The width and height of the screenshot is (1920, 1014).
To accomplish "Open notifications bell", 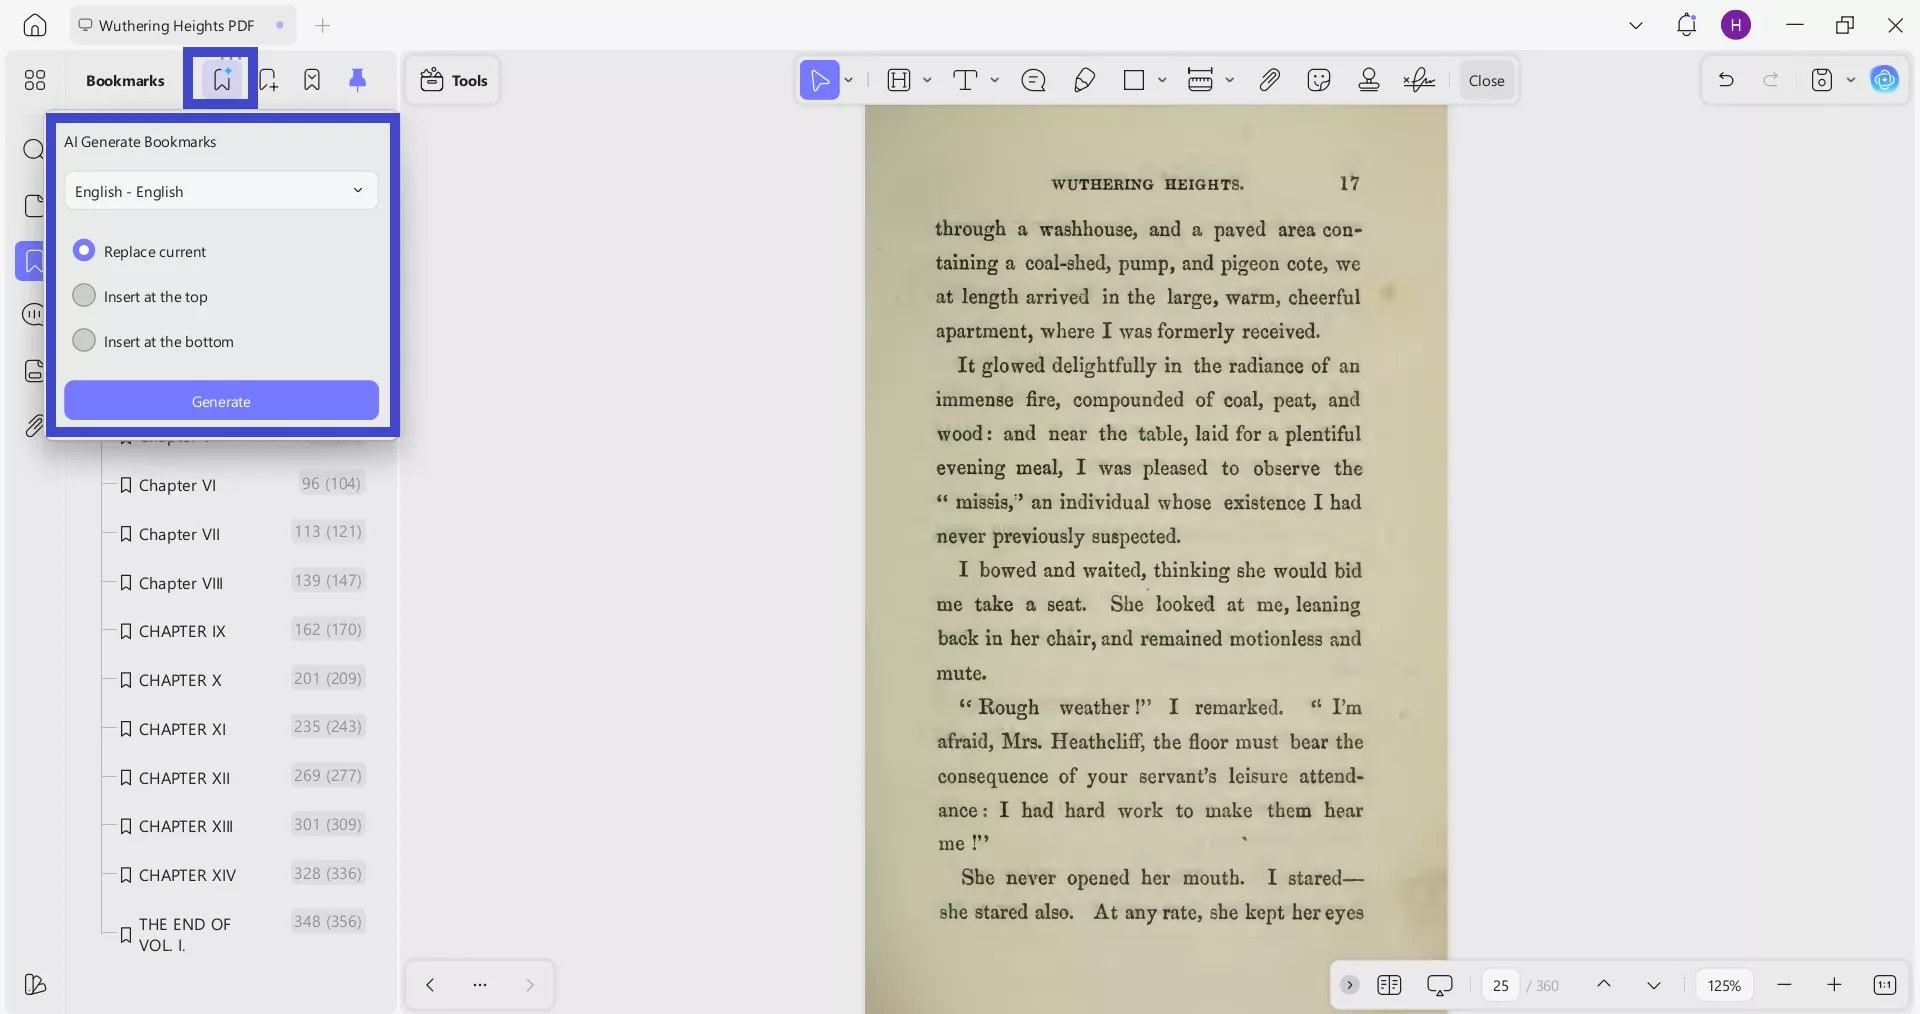I will 1686,25.
